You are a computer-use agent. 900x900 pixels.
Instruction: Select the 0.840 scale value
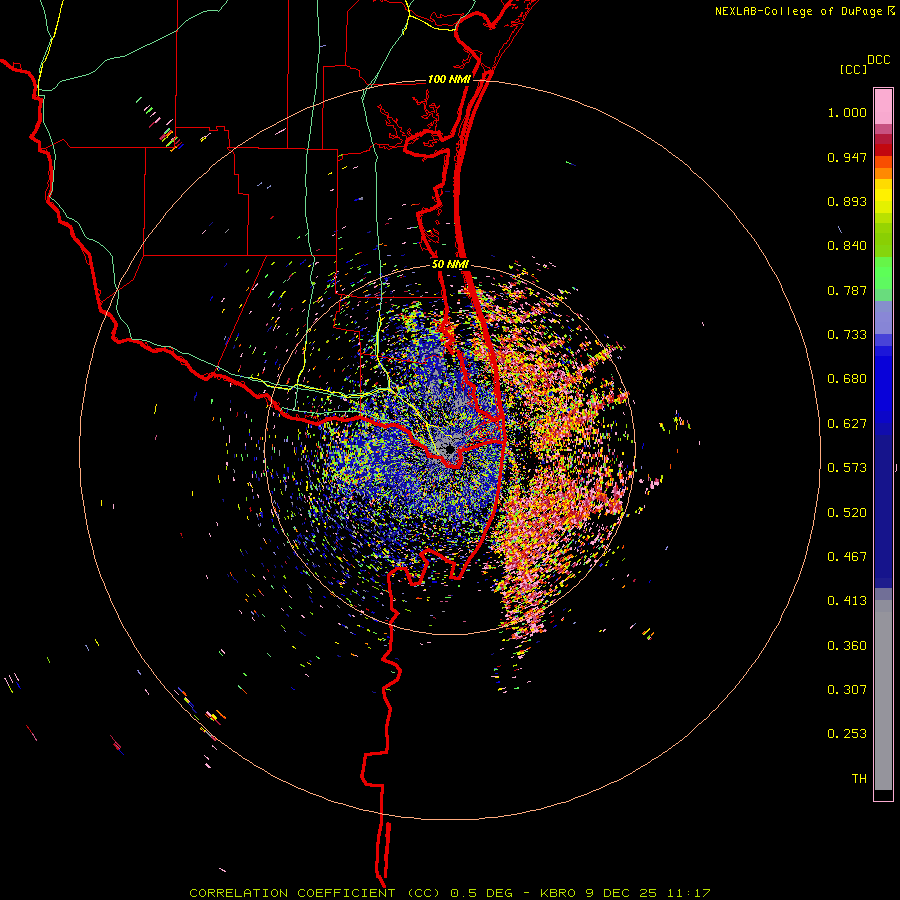[x=847, y=246]
